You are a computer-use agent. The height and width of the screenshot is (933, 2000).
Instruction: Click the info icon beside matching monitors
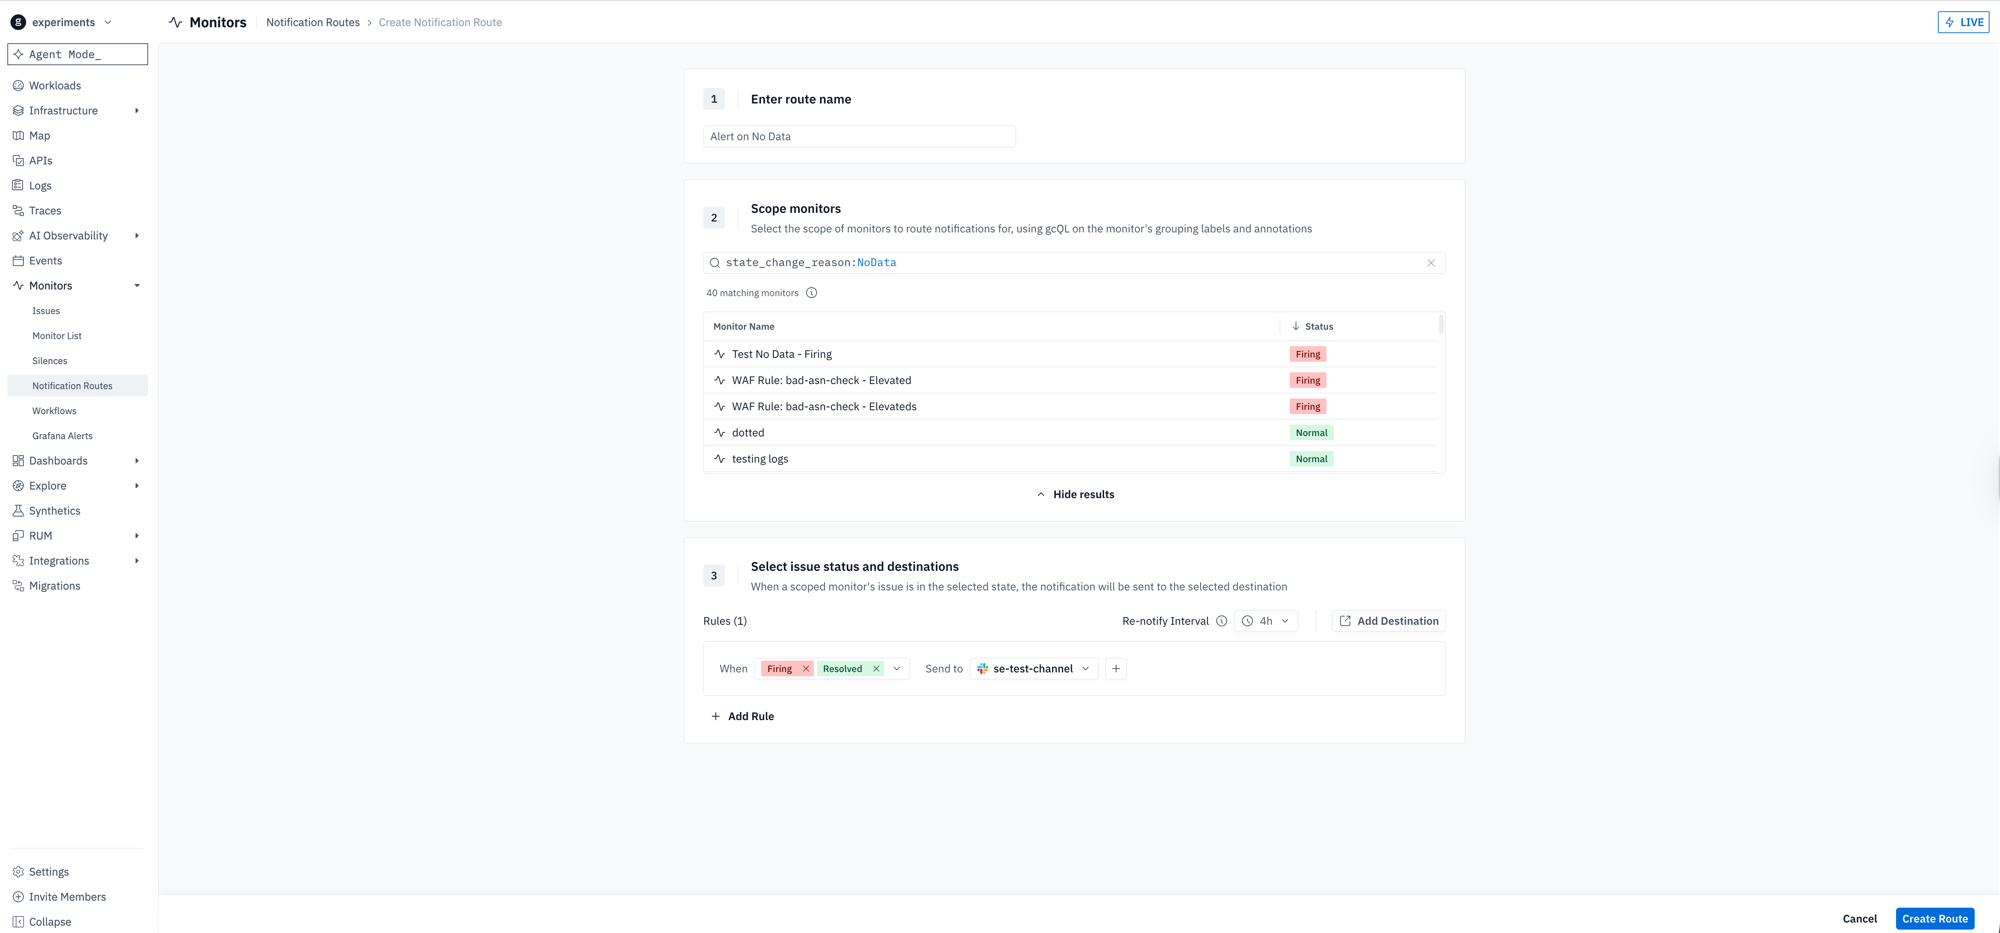click(x=811, y=293)
